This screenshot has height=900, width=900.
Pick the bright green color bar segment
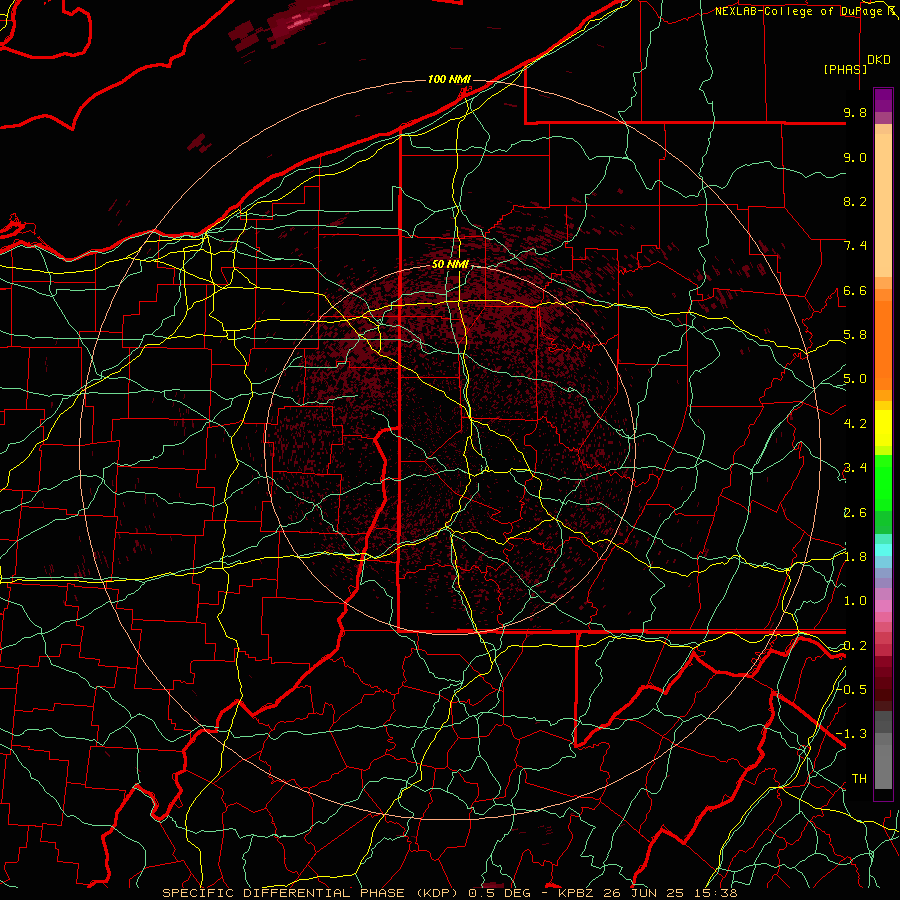(x=883, y=483)
